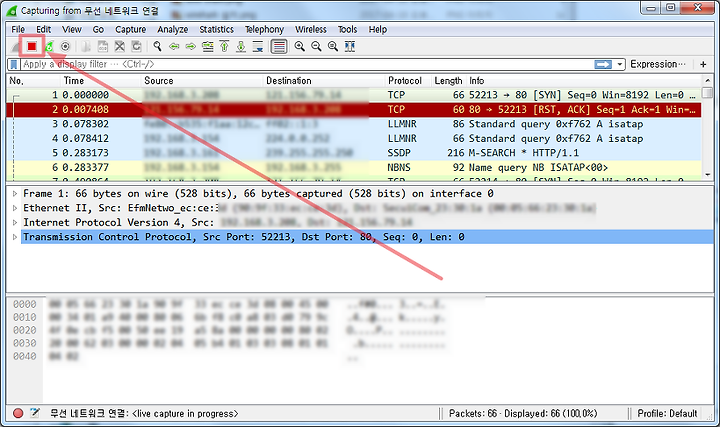Restart the current capture
The width and height of the screenshot is (720, 427).
coord(49,46)
